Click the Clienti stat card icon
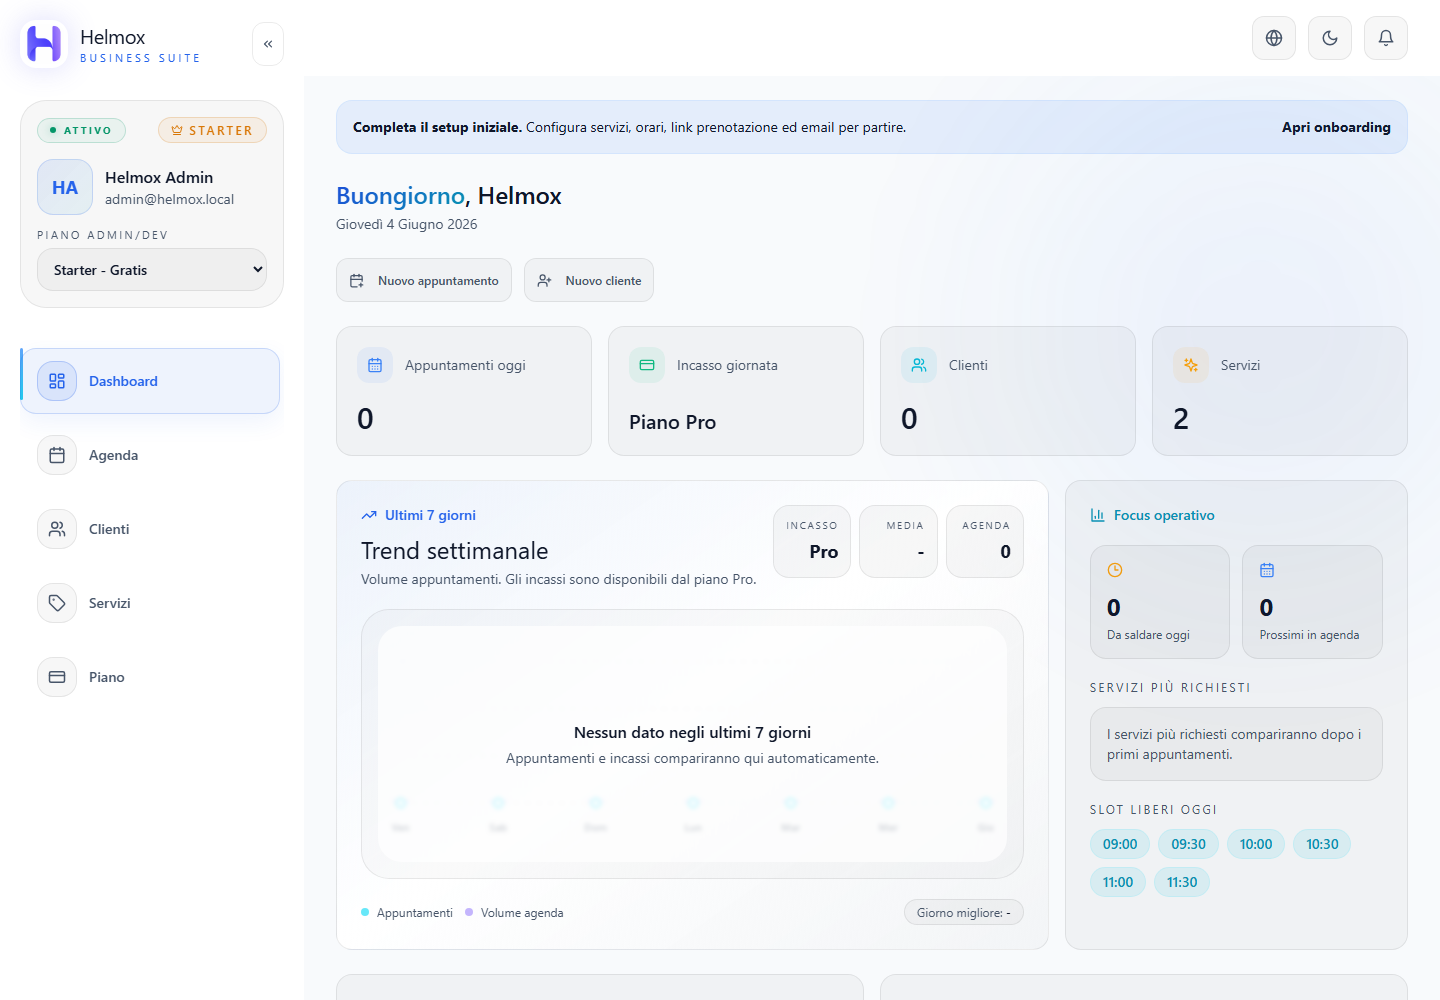 pos(919,365)
